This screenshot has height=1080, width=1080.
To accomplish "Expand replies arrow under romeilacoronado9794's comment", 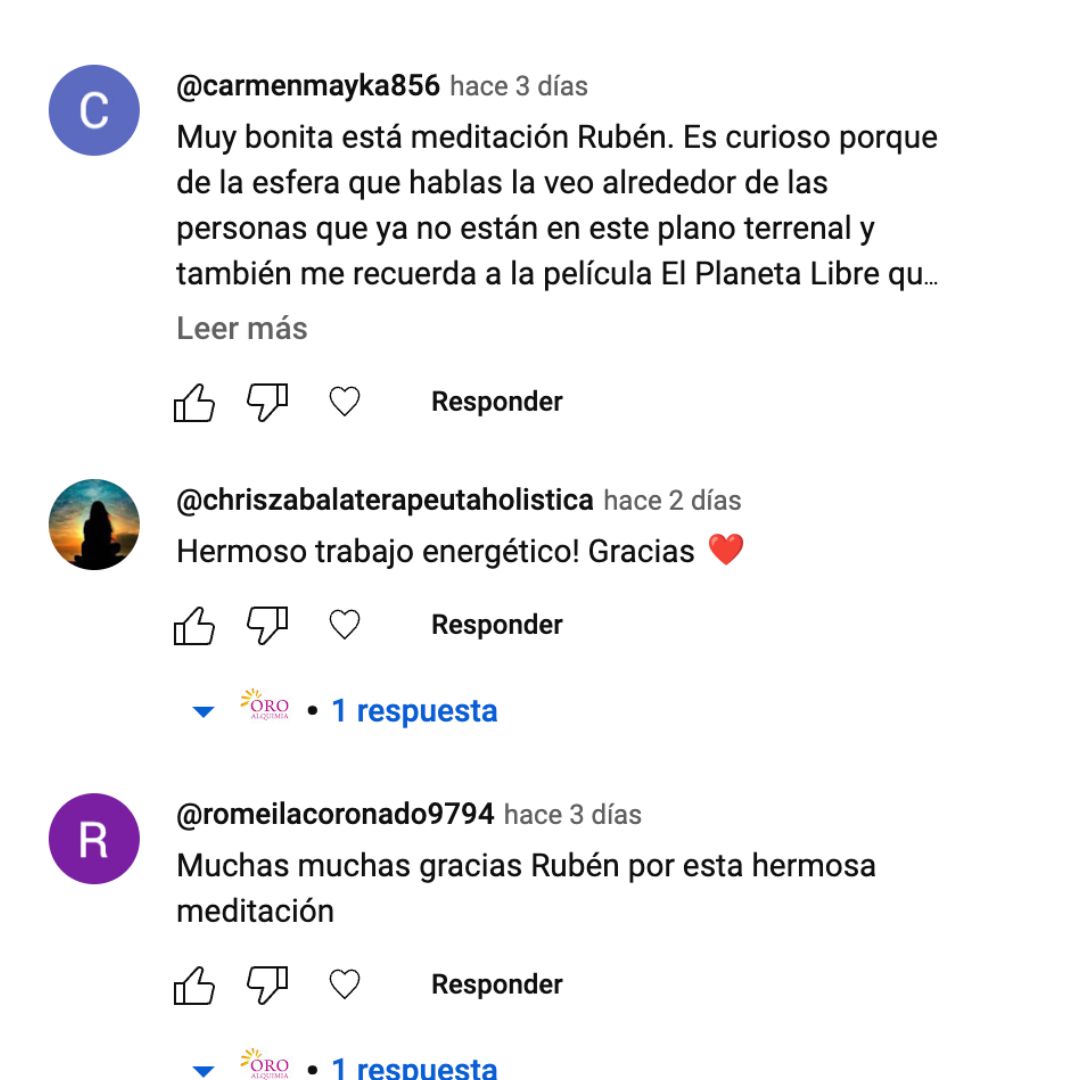I will [x=203, y=1070].
